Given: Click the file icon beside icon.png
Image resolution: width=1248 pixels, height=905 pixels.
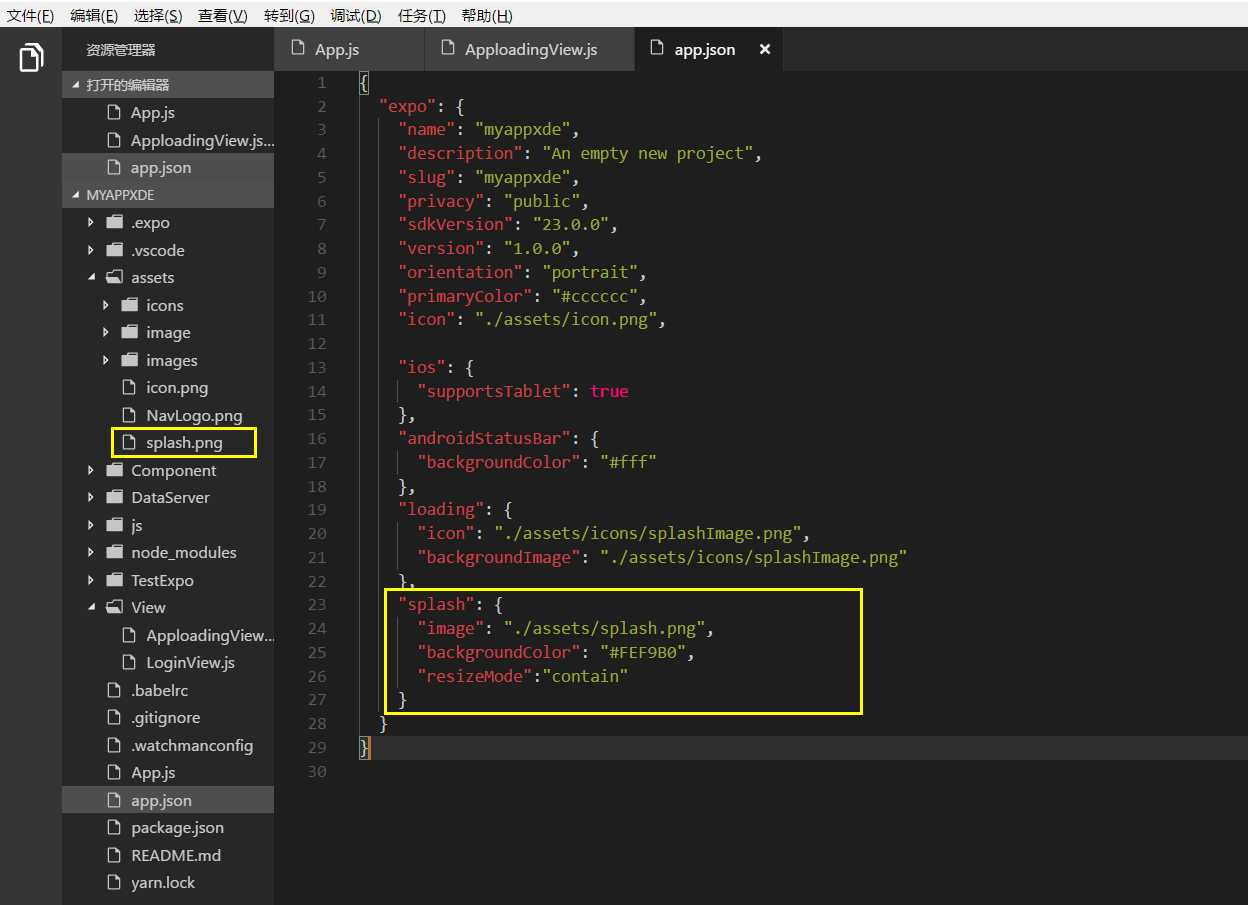Looking at the screenshot, I should click(x=128, y=387).
